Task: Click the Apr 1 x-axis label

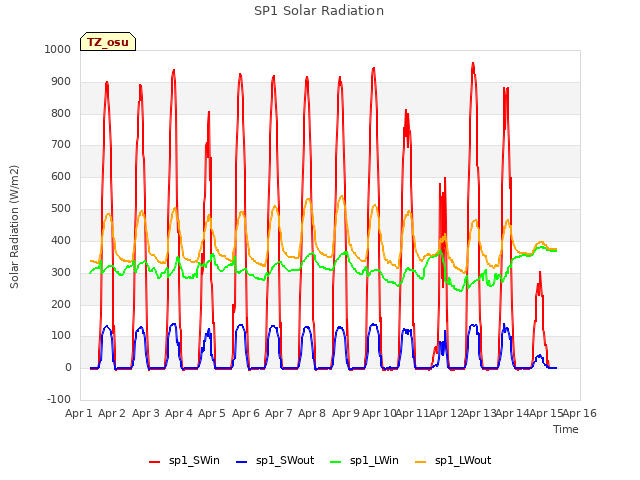Action: tap(79, 413)
